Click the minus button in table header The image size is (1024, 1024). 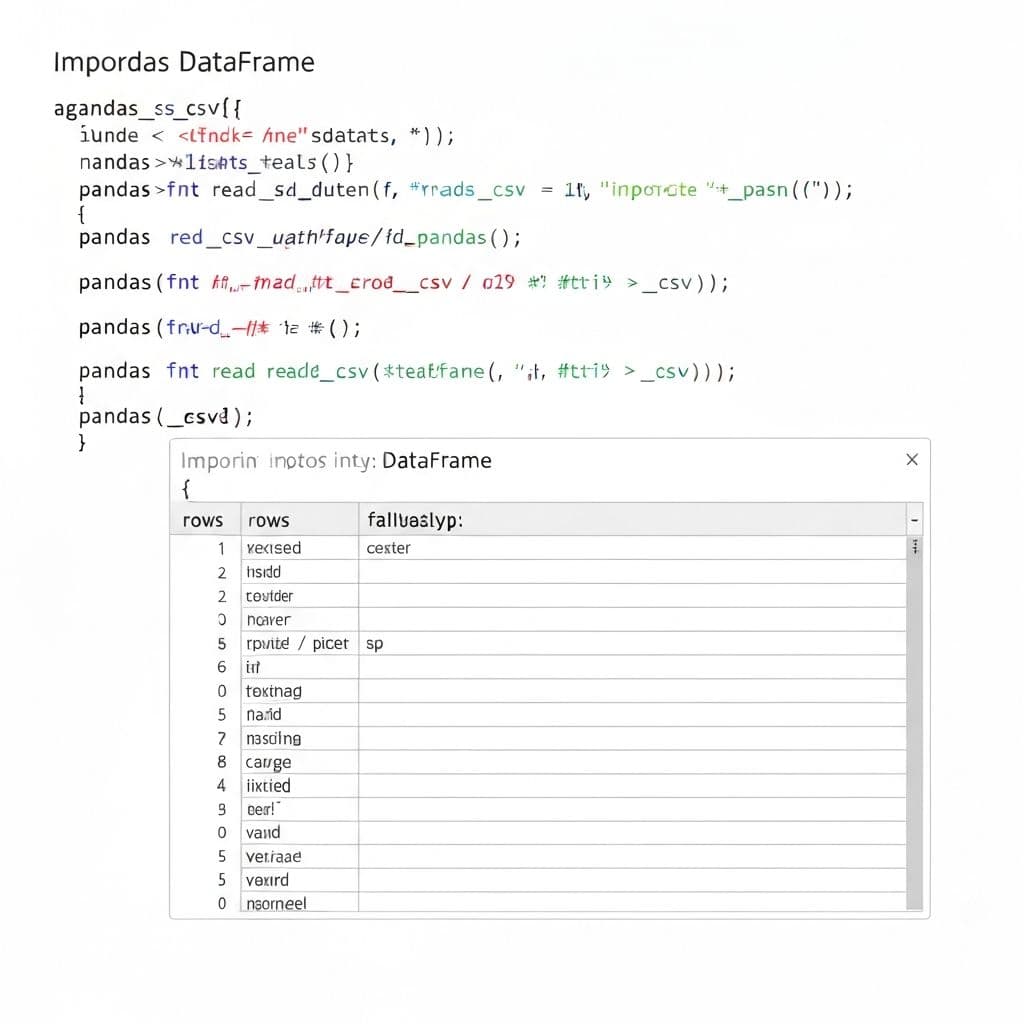[914, 521]
